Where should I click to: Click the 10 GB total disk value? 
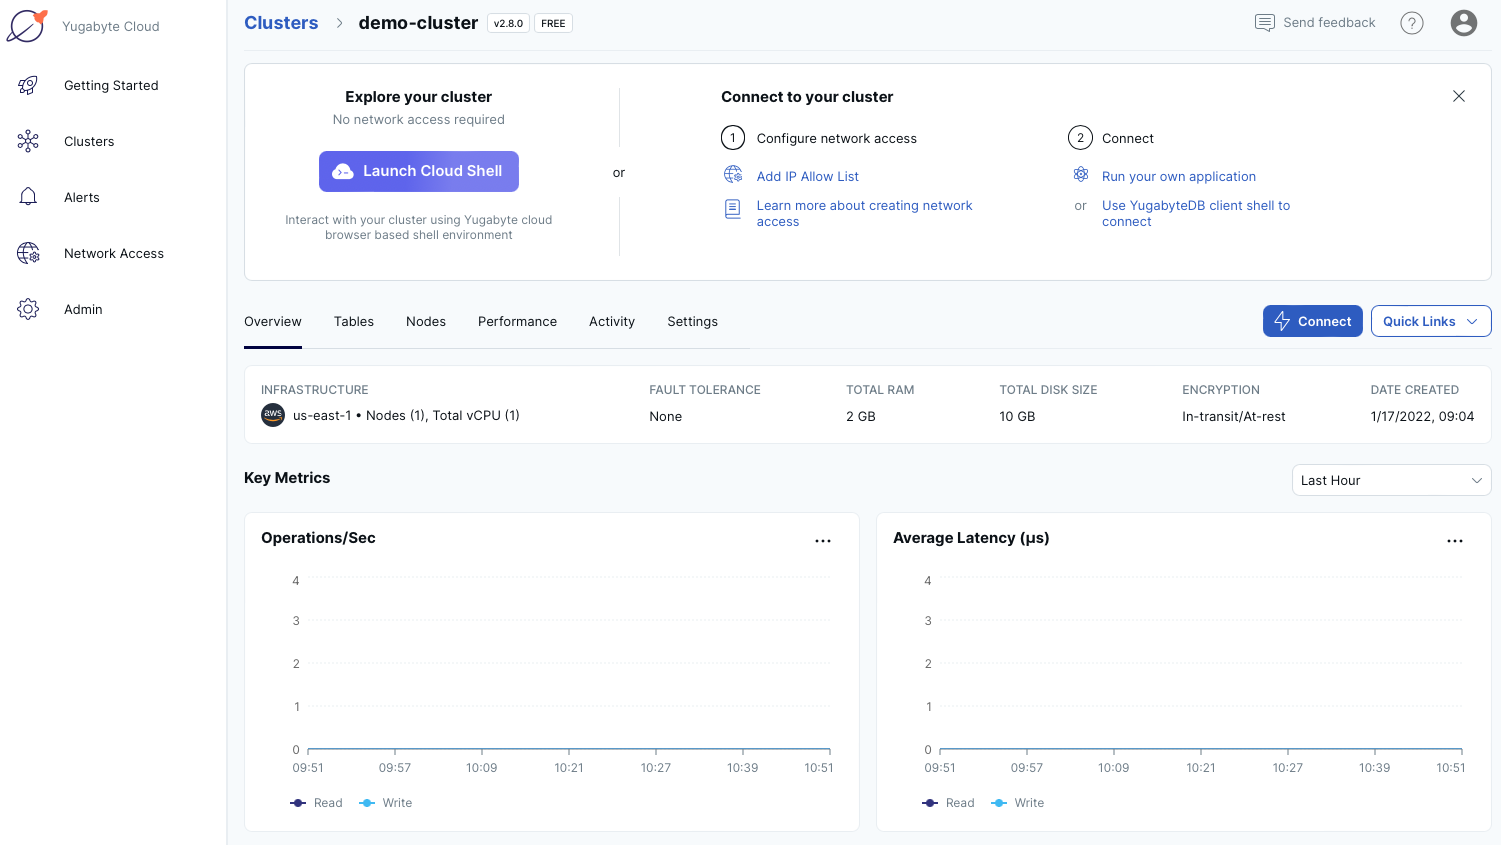1017,416
